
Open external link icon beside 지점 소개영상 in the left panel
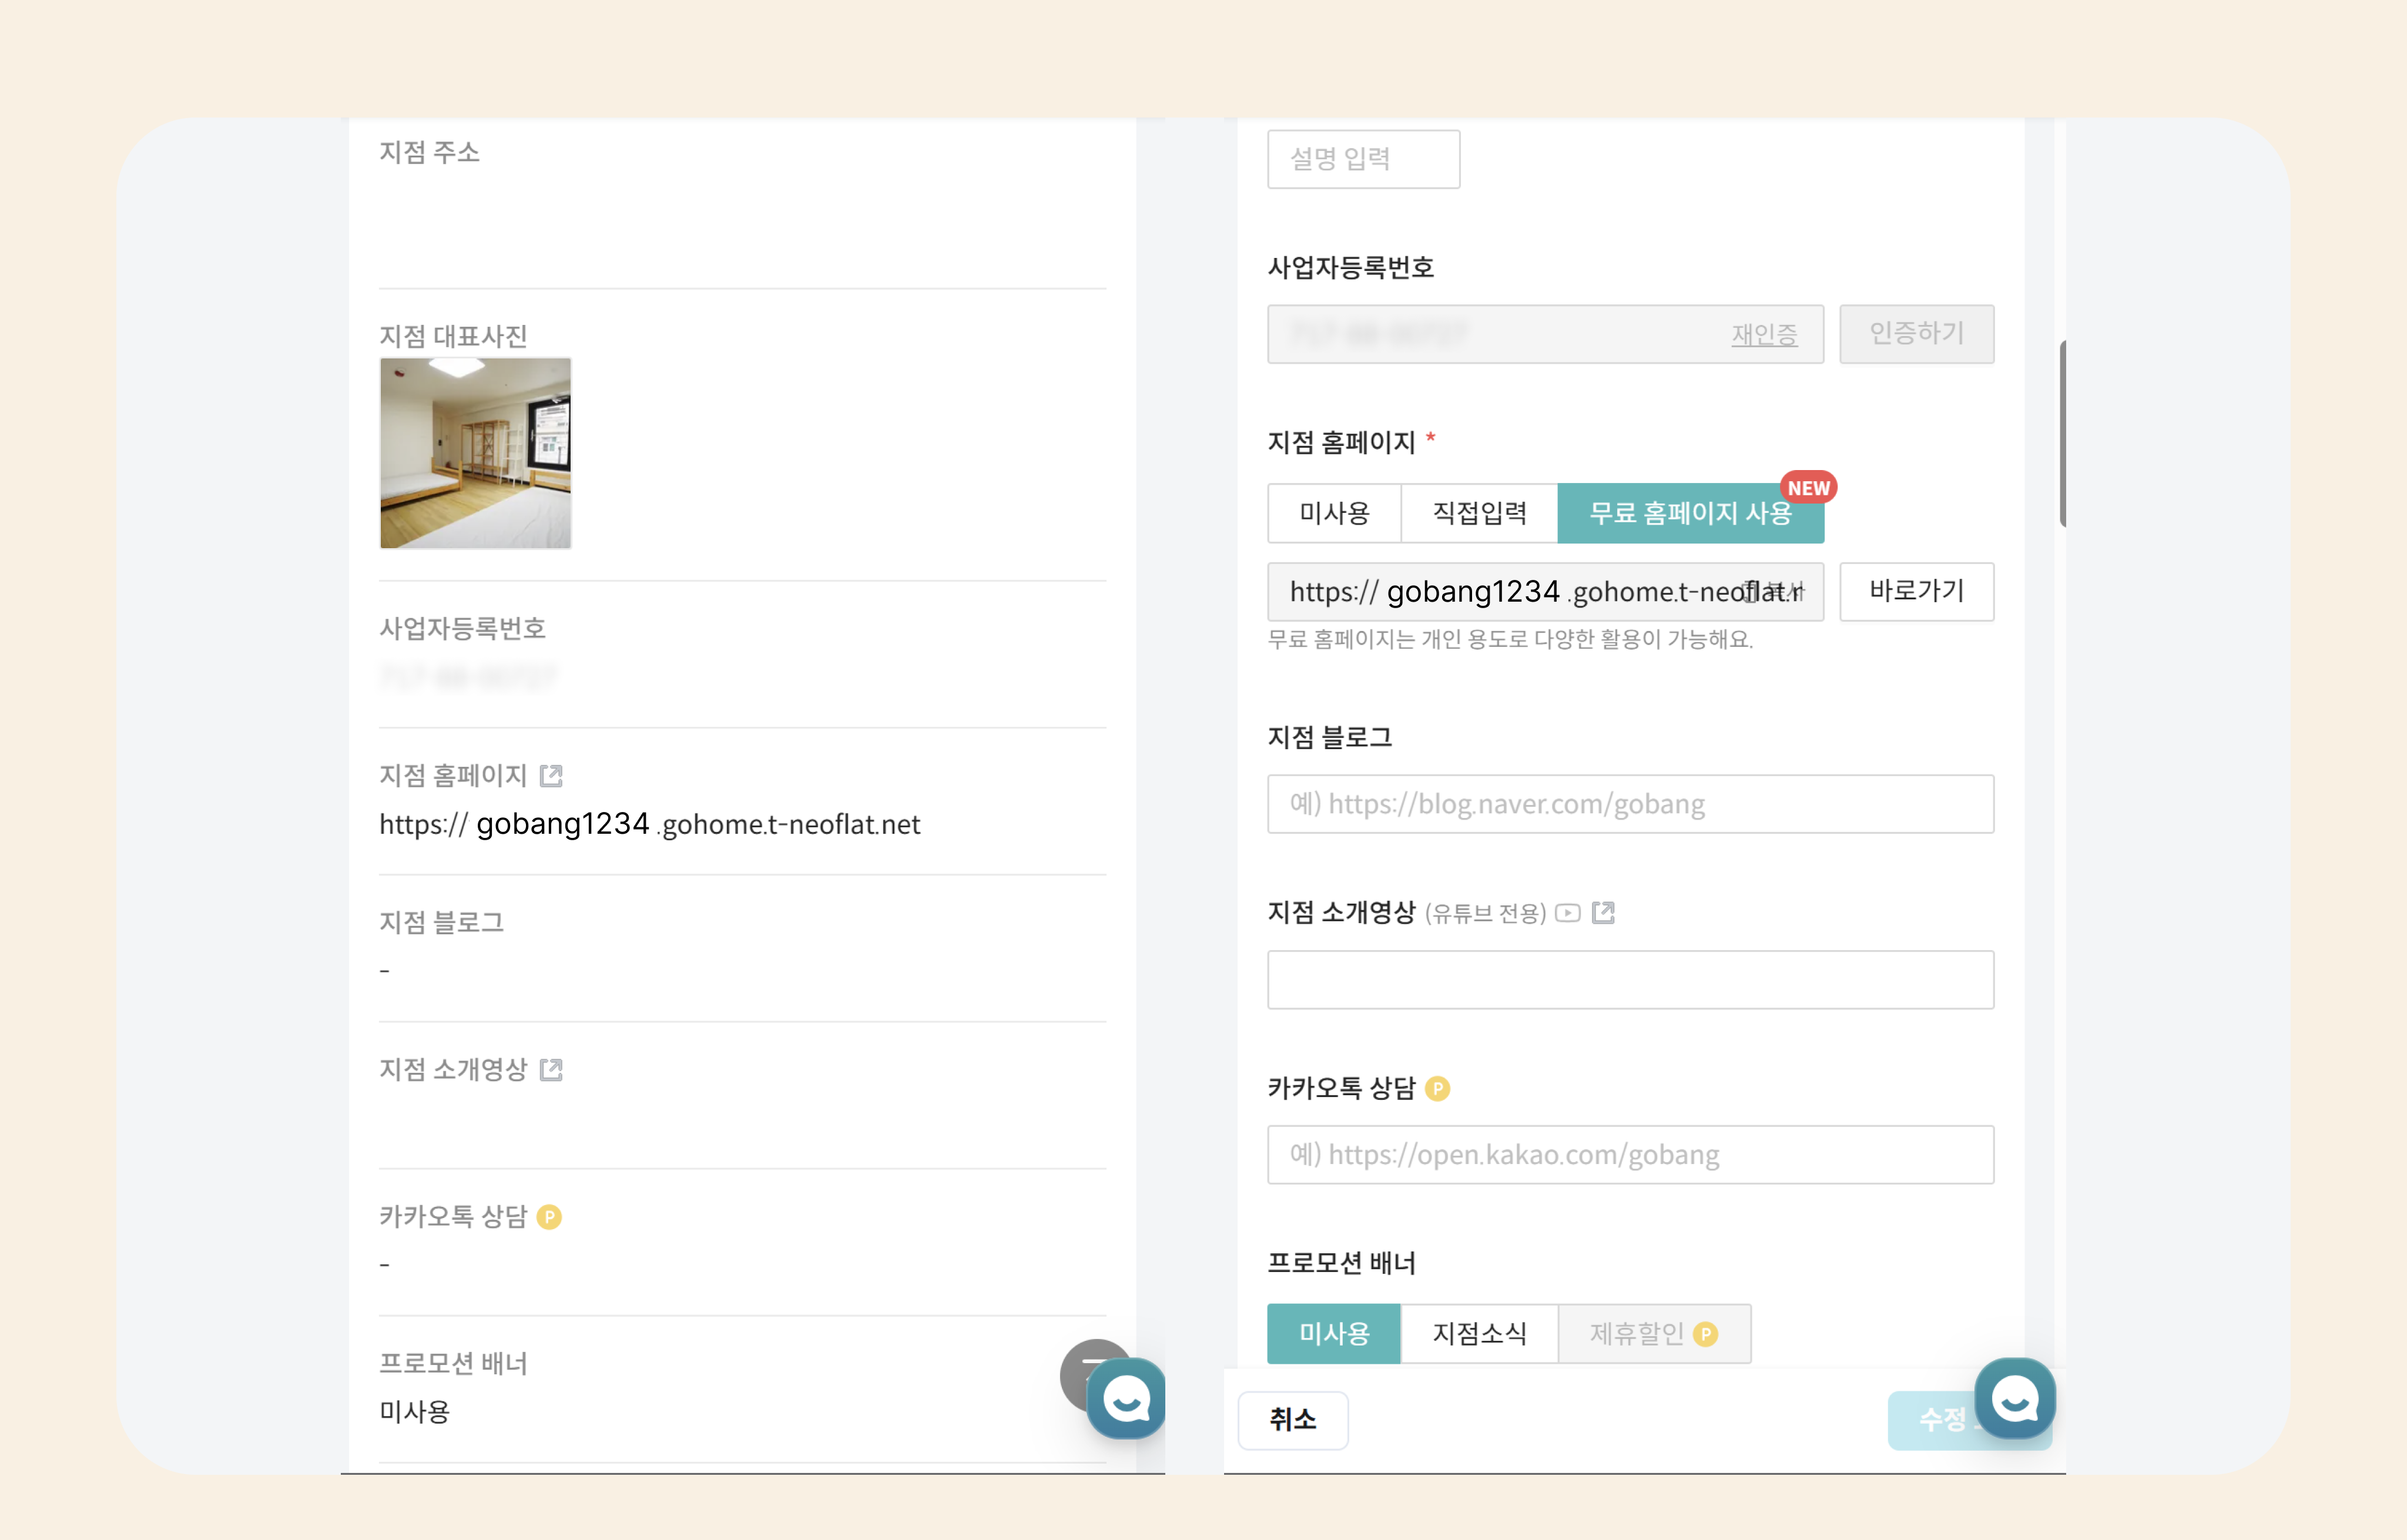pos(551,1069)
